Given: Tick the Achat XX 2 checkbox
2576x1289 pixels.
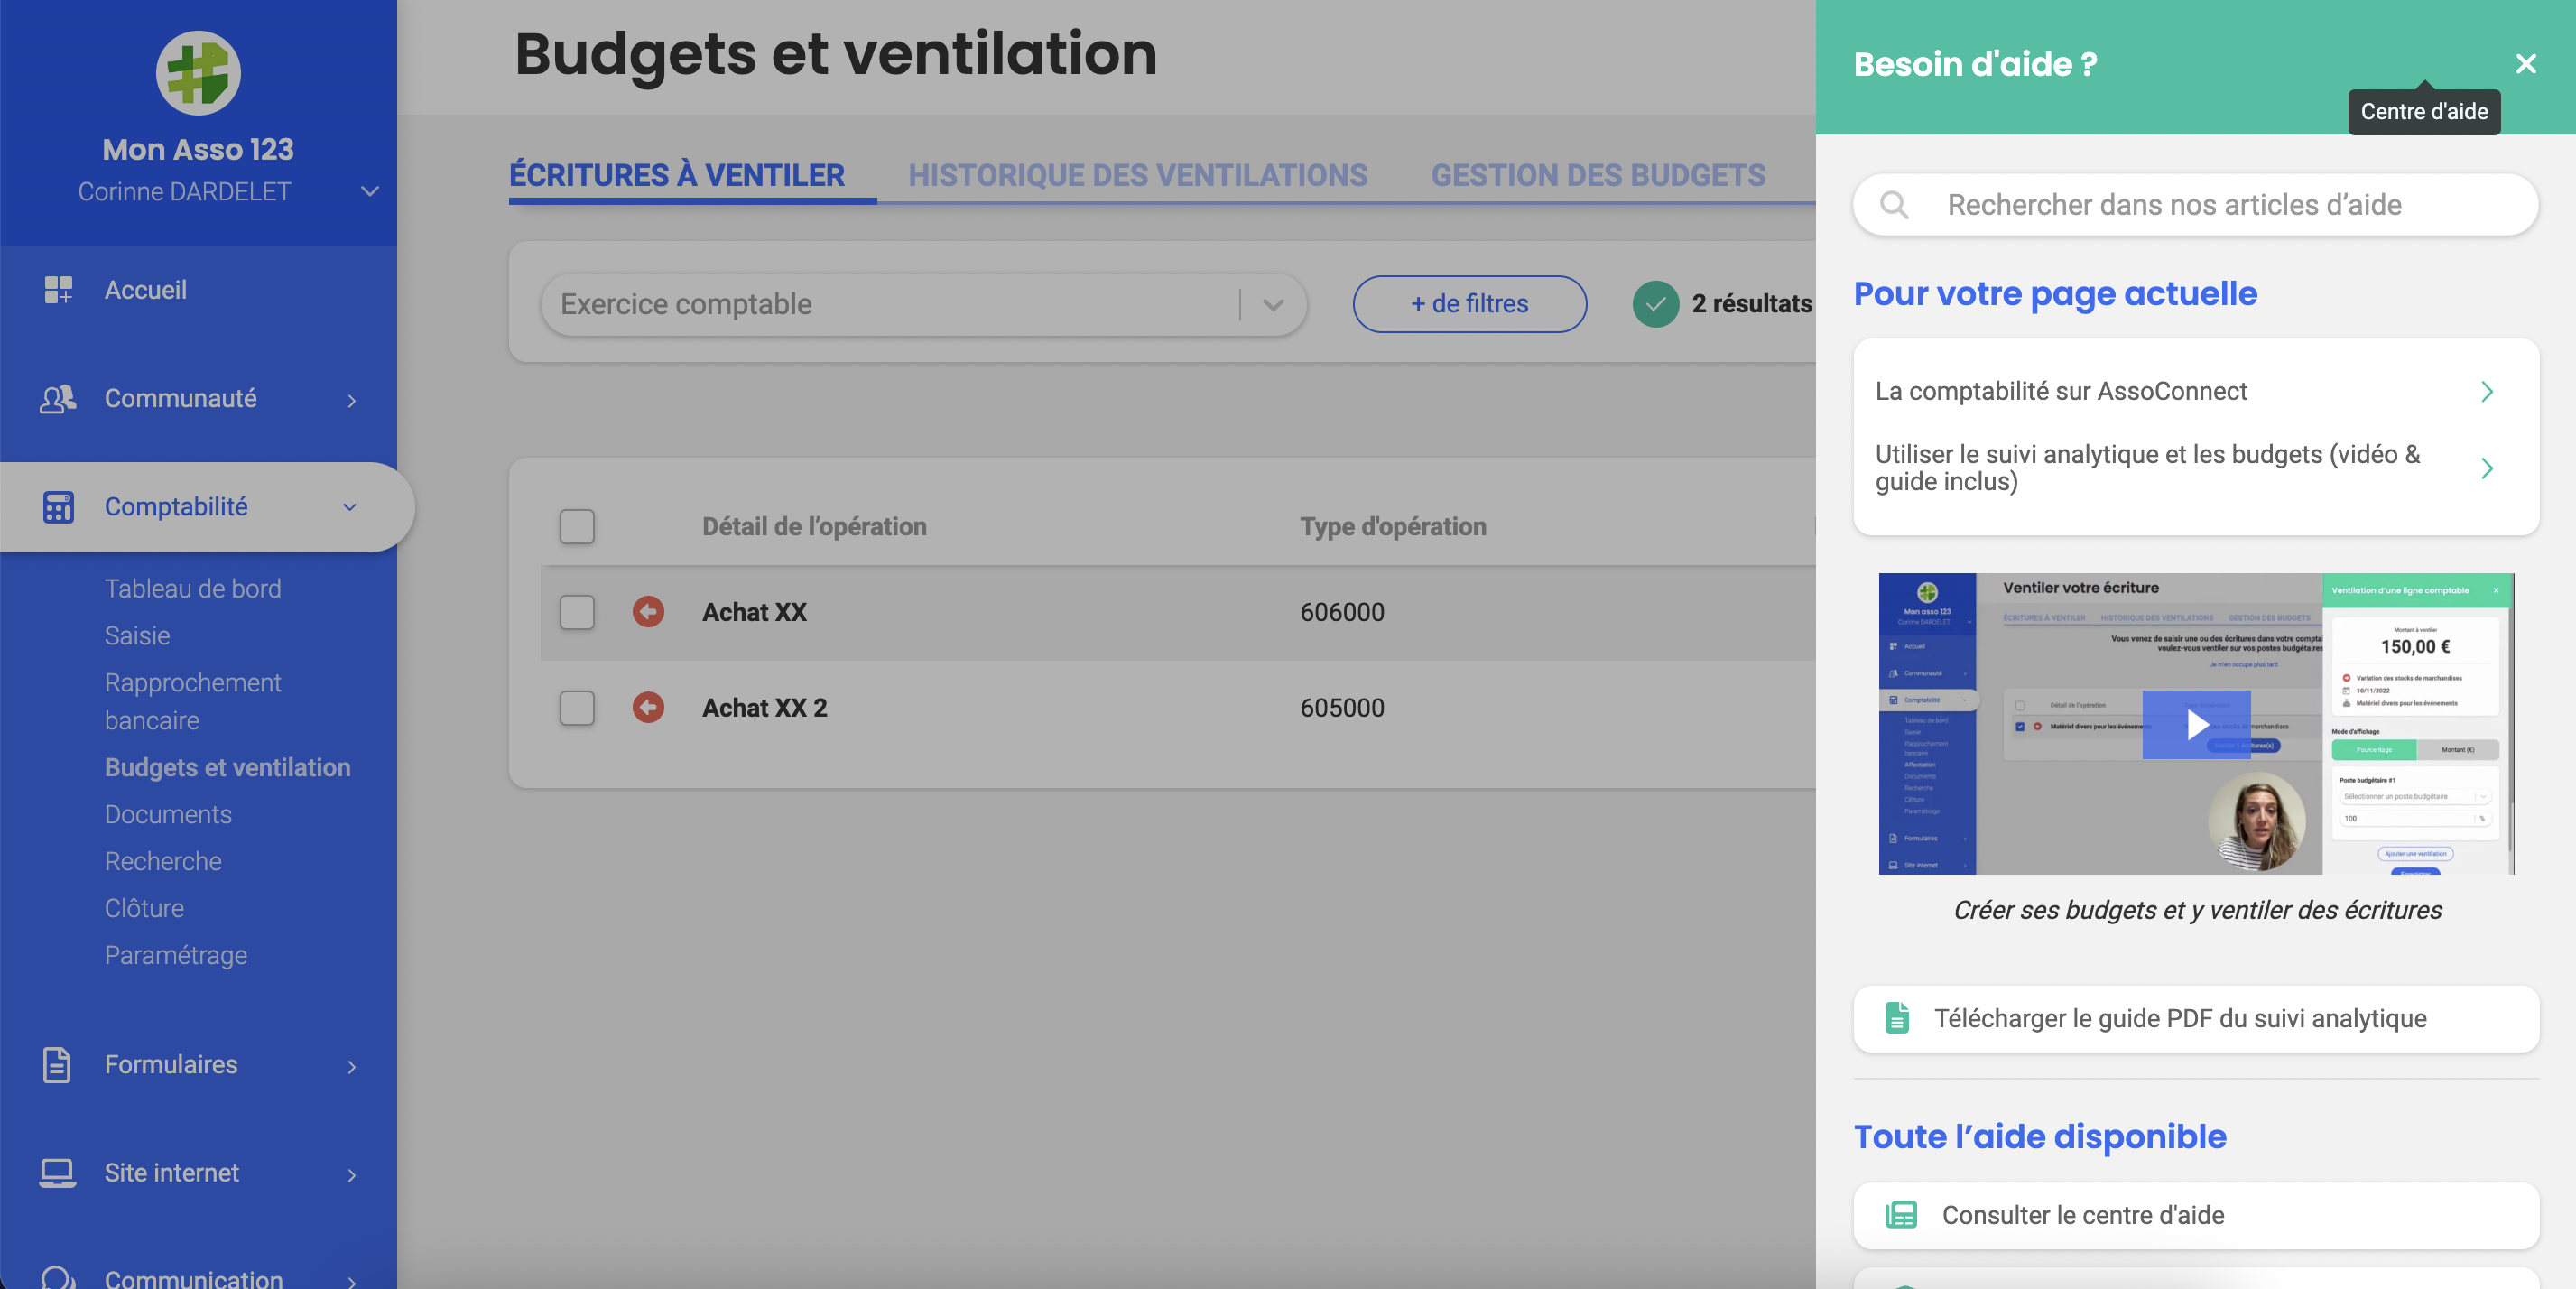Looking at the screenshot, I should point(577,708).
